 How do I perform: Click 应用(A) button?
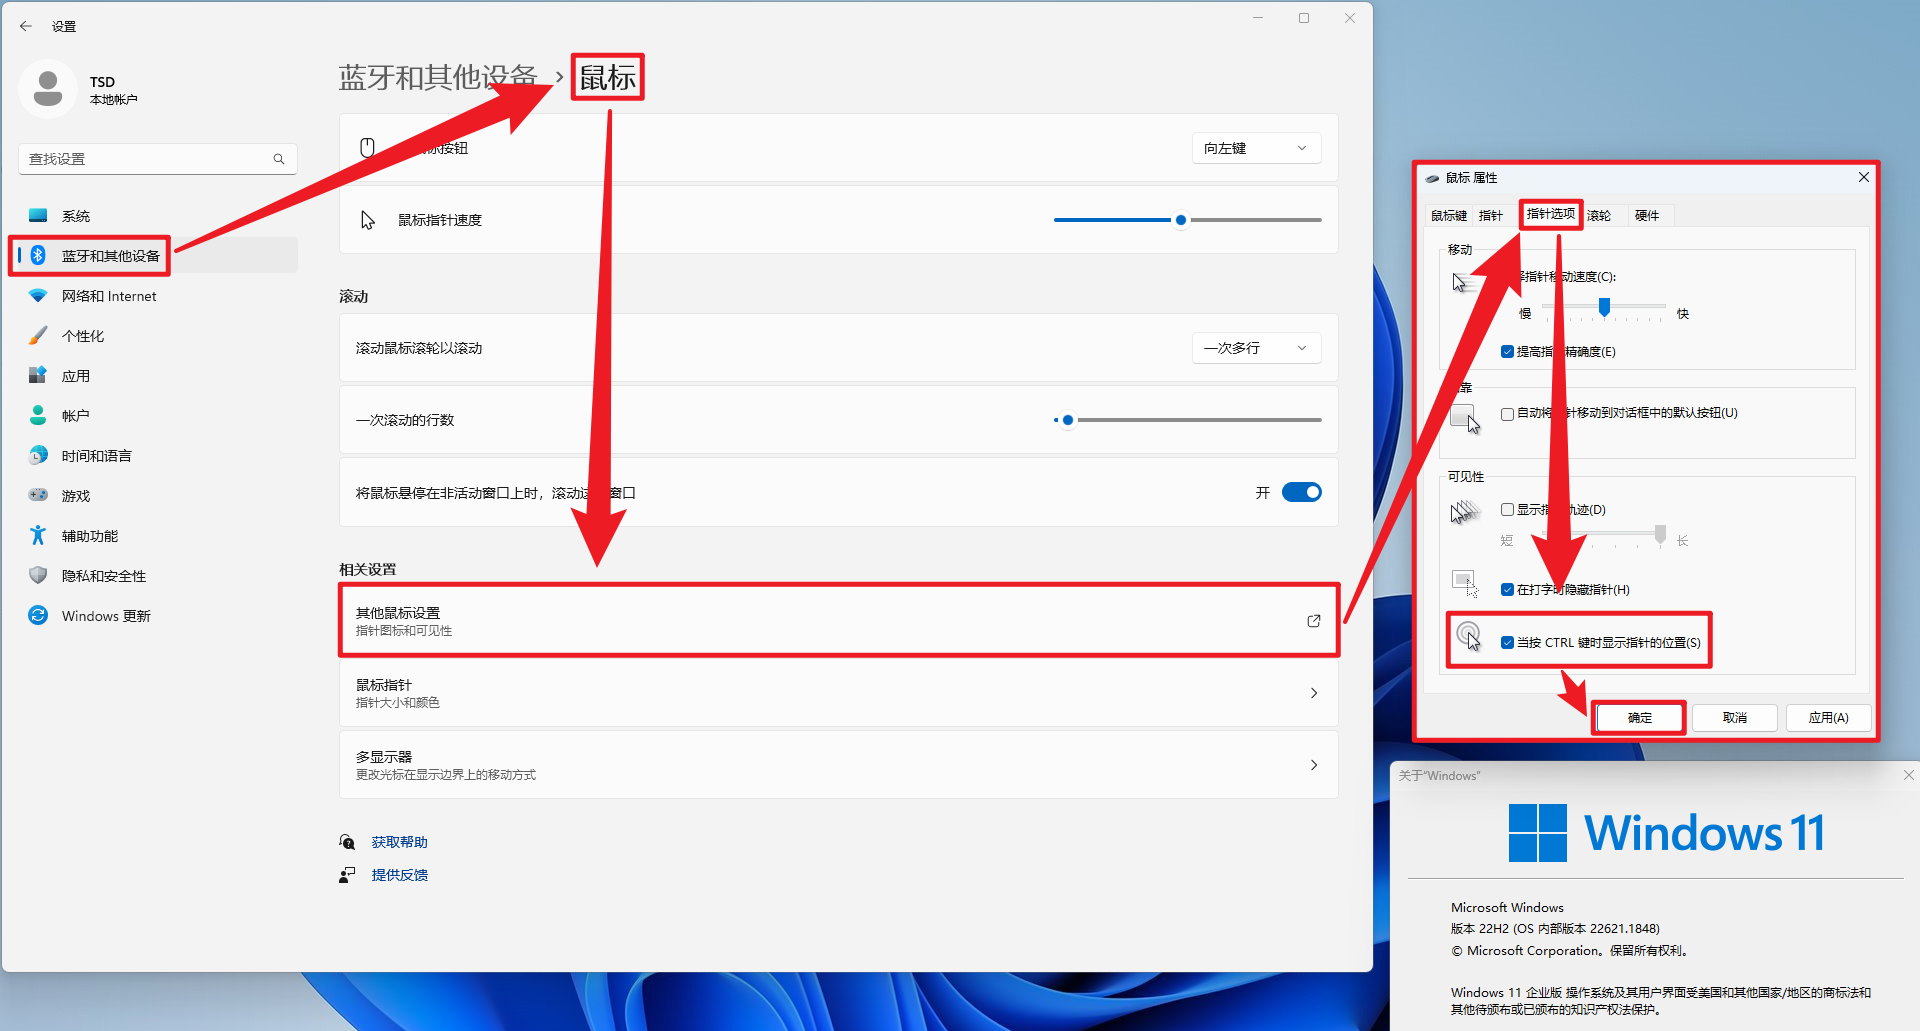tap(1829, 718)
